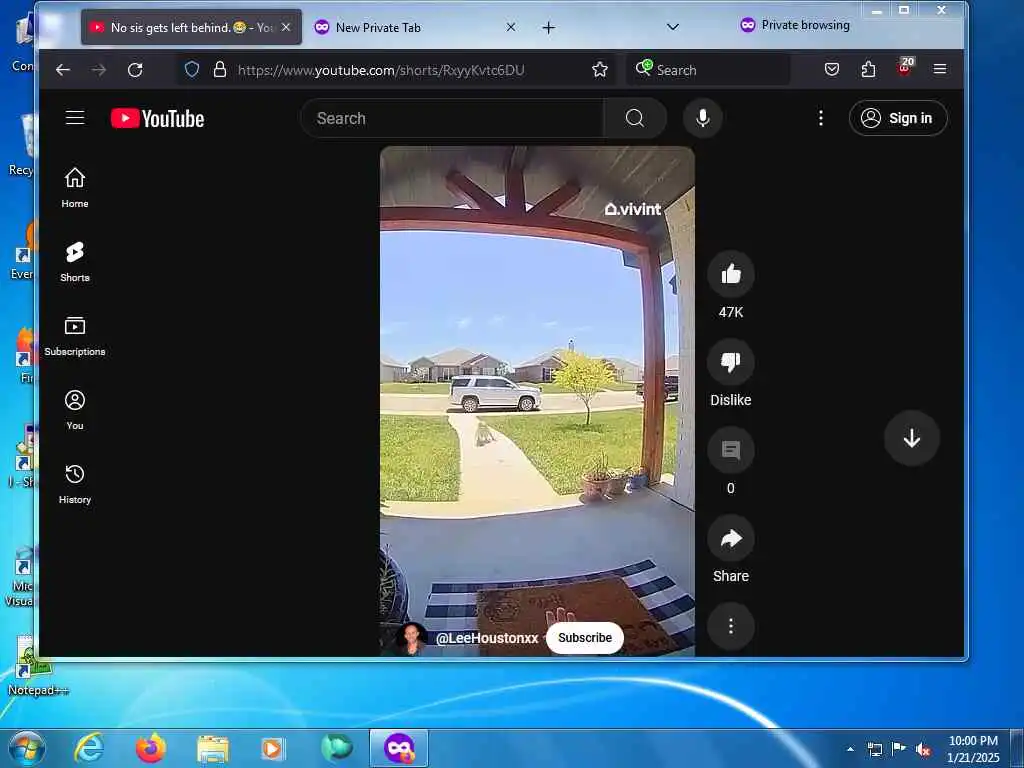The height and width of the screenshot is (768, 1024).
Task: Subscribe to @LeeHoustonxx
Action: pyautogui.click(x=584, y=638)
